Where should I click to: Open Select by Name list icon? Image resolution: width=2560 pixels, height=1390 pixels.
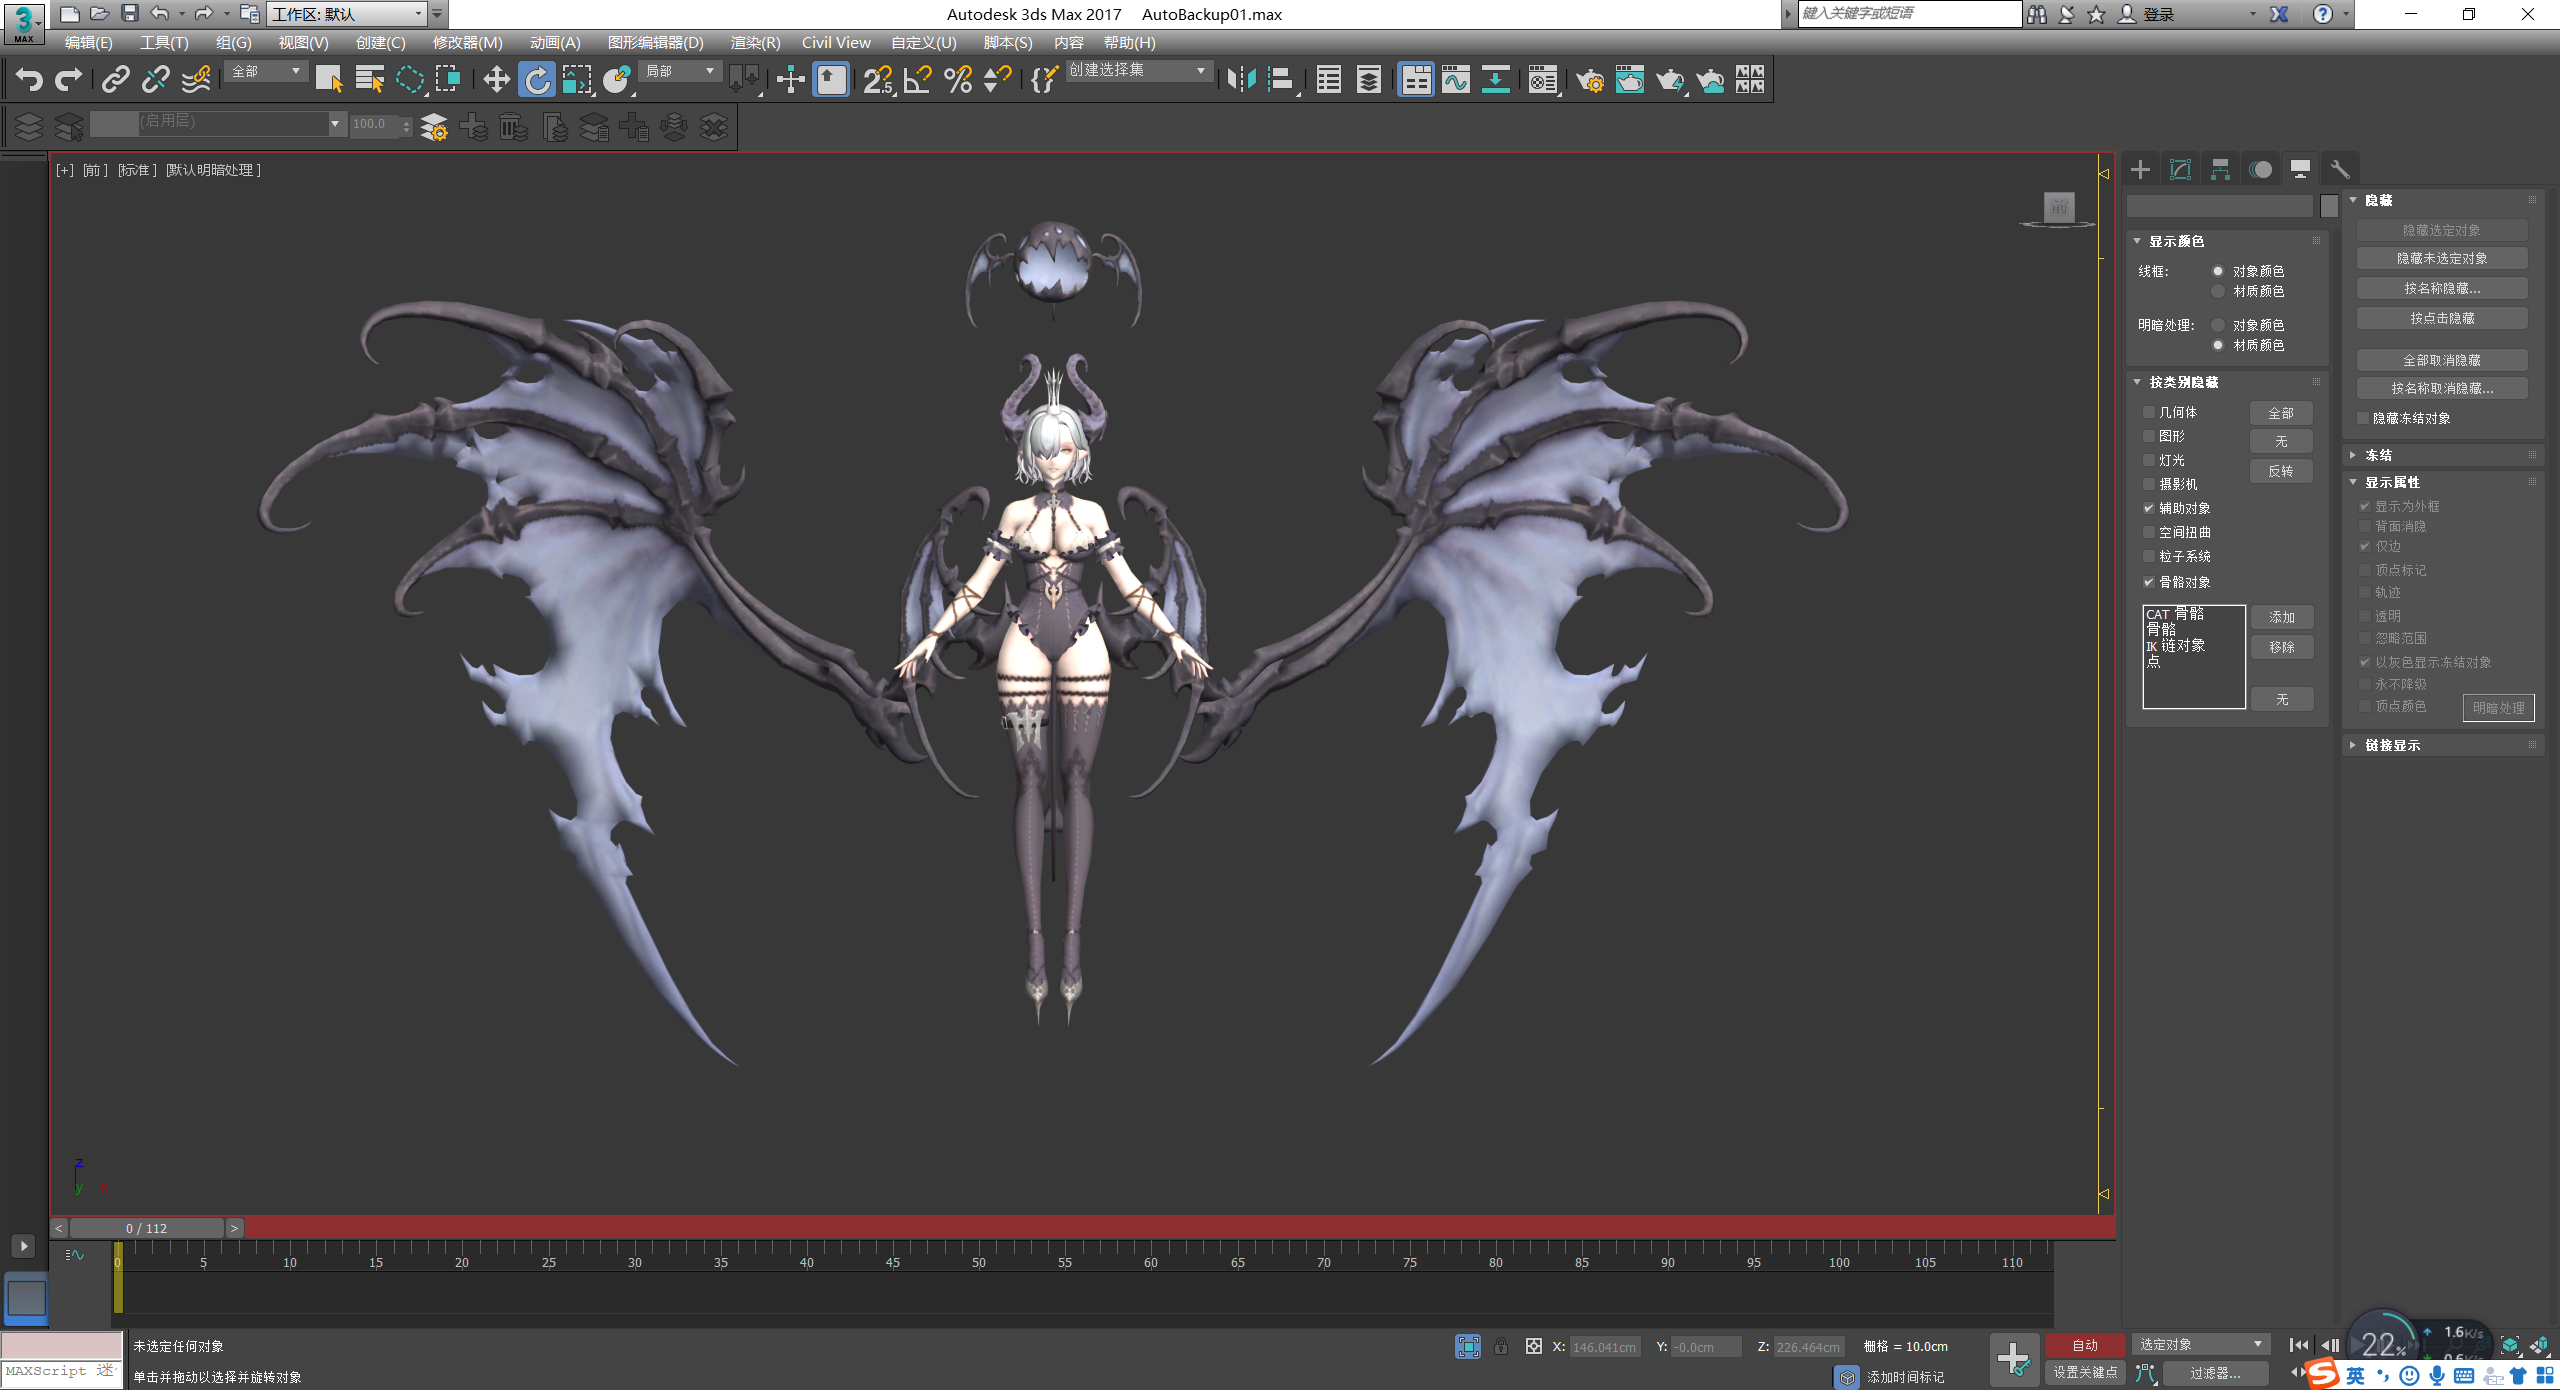coord(369,79)
